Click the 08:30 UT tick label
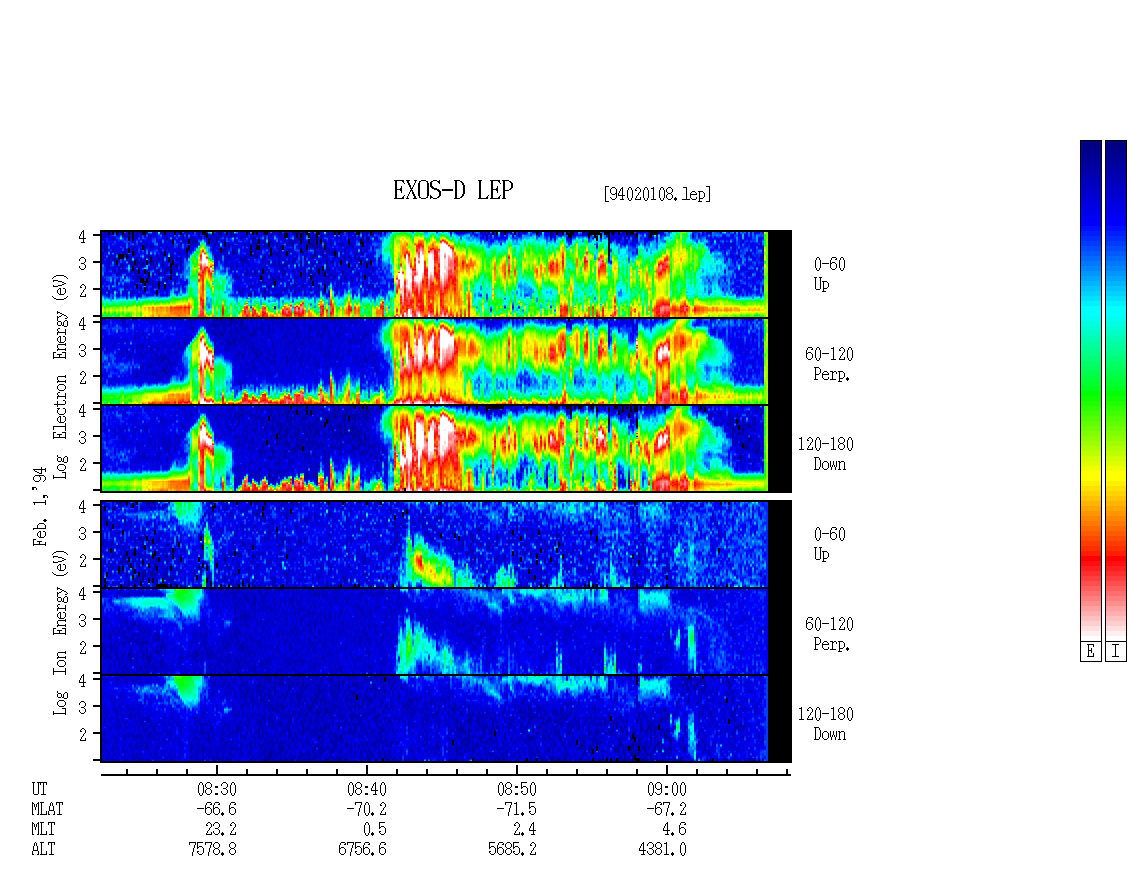The height and width of the screenshot is (875, 1130). pos(217,790)
